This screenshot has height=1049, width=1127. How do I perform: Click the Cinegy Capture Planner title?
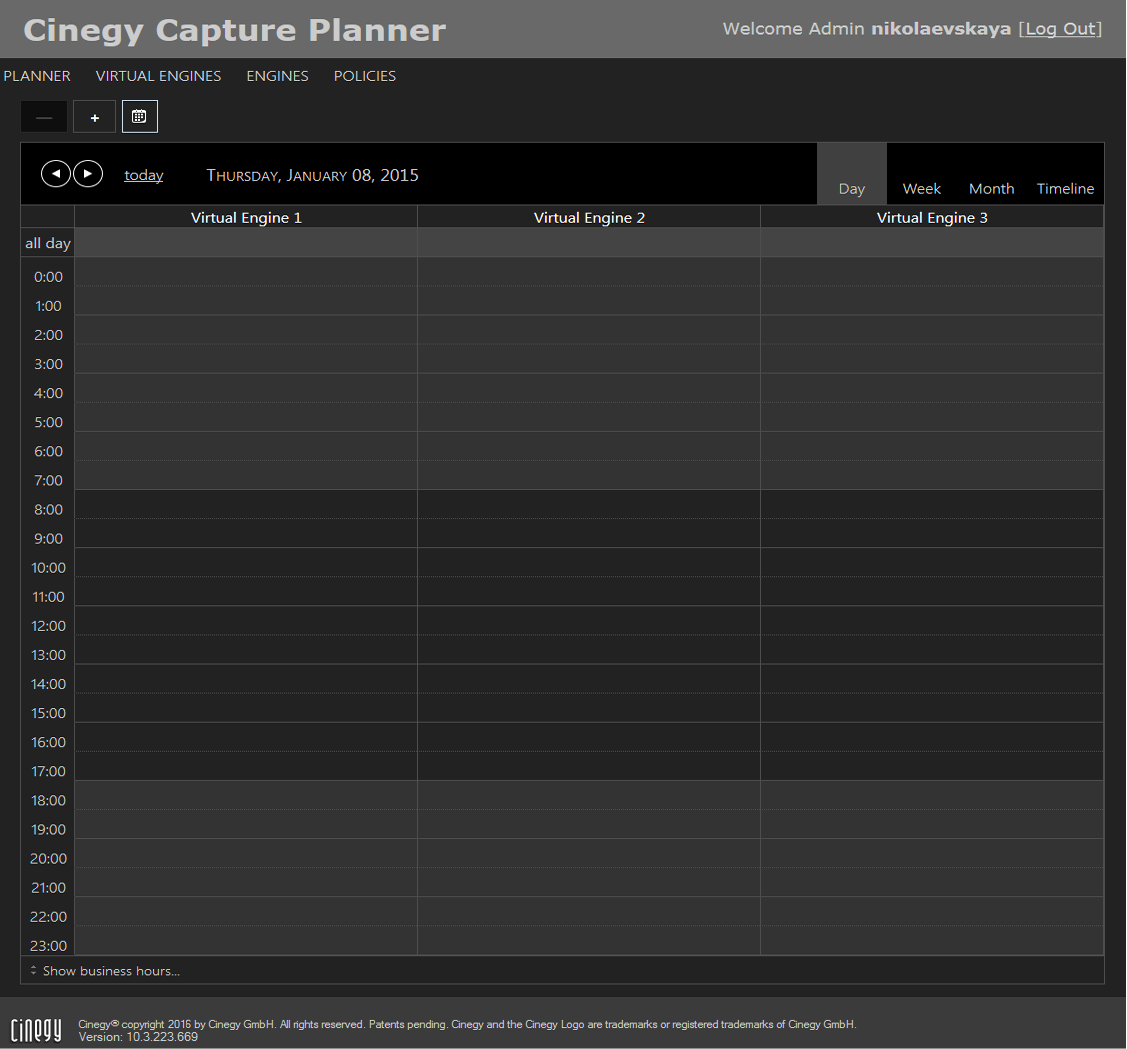click(x=234, y=30)
